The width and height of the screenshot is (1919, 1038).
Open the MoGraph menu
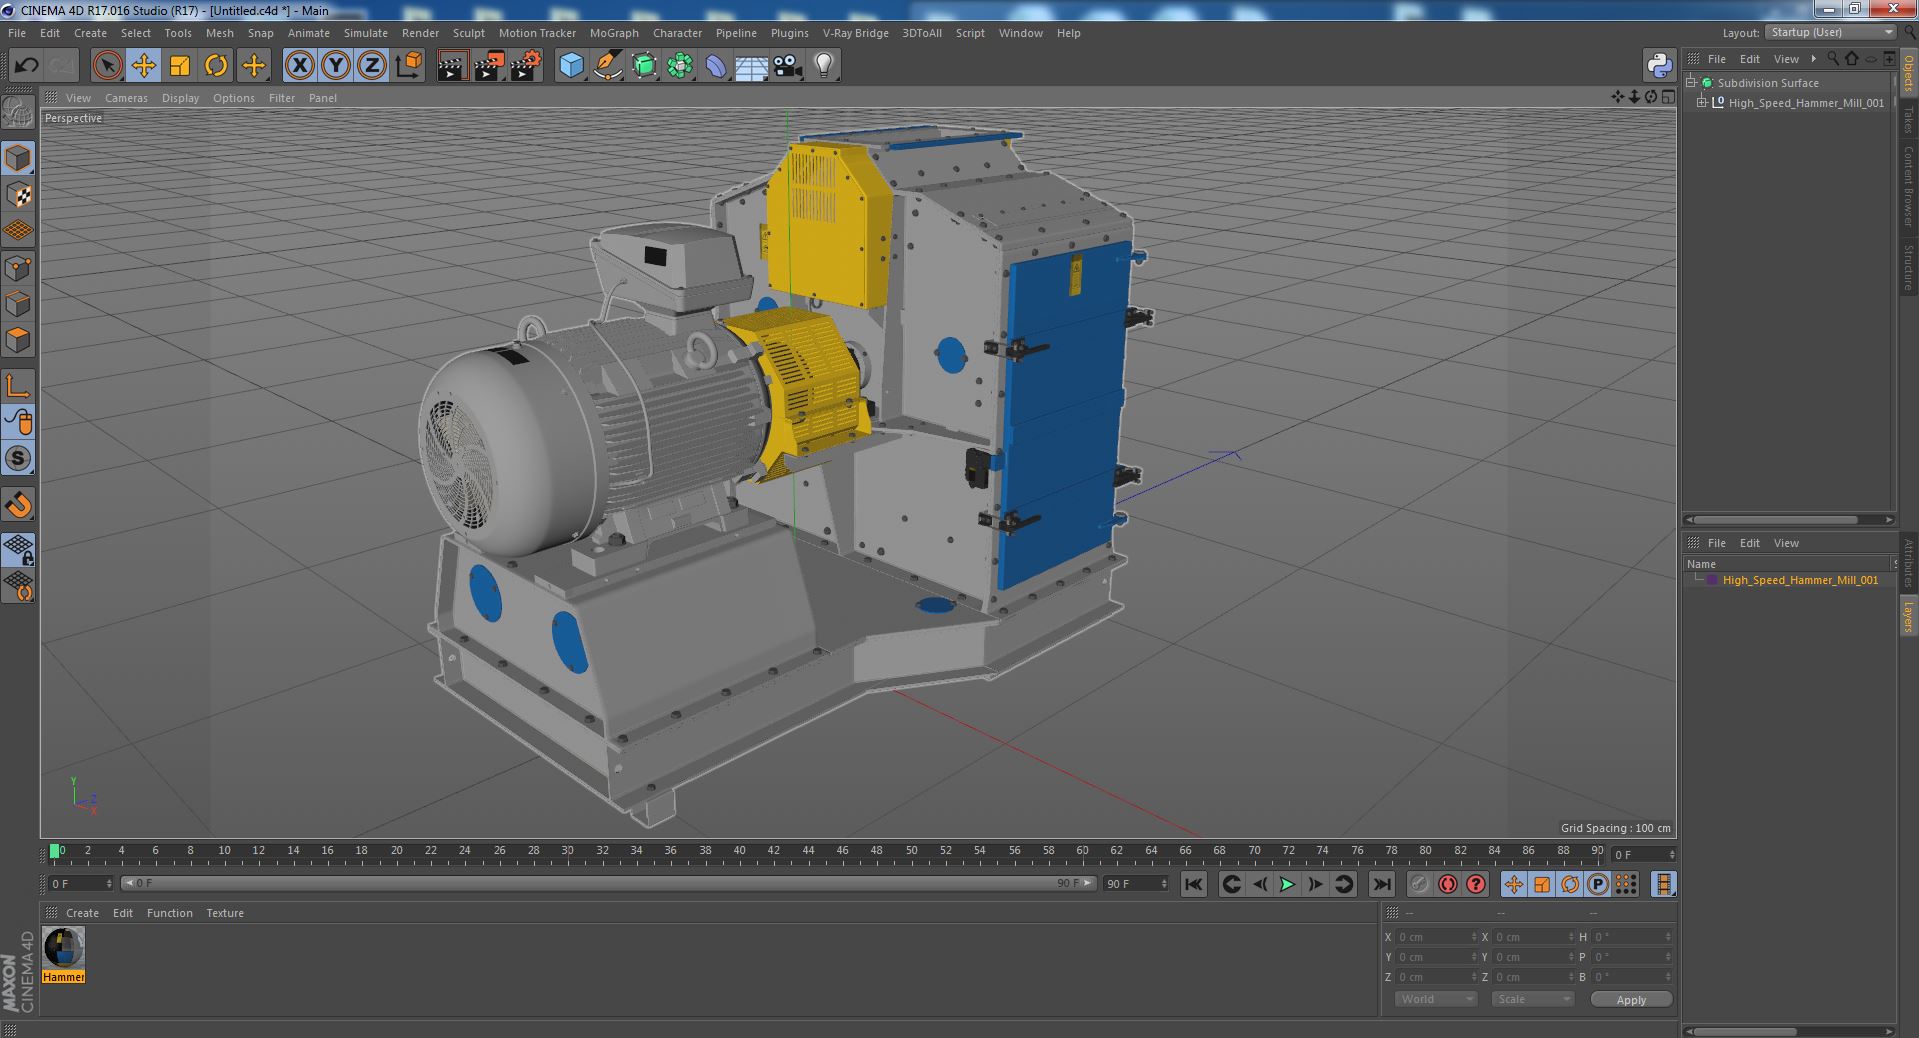(x=614, y=33)
